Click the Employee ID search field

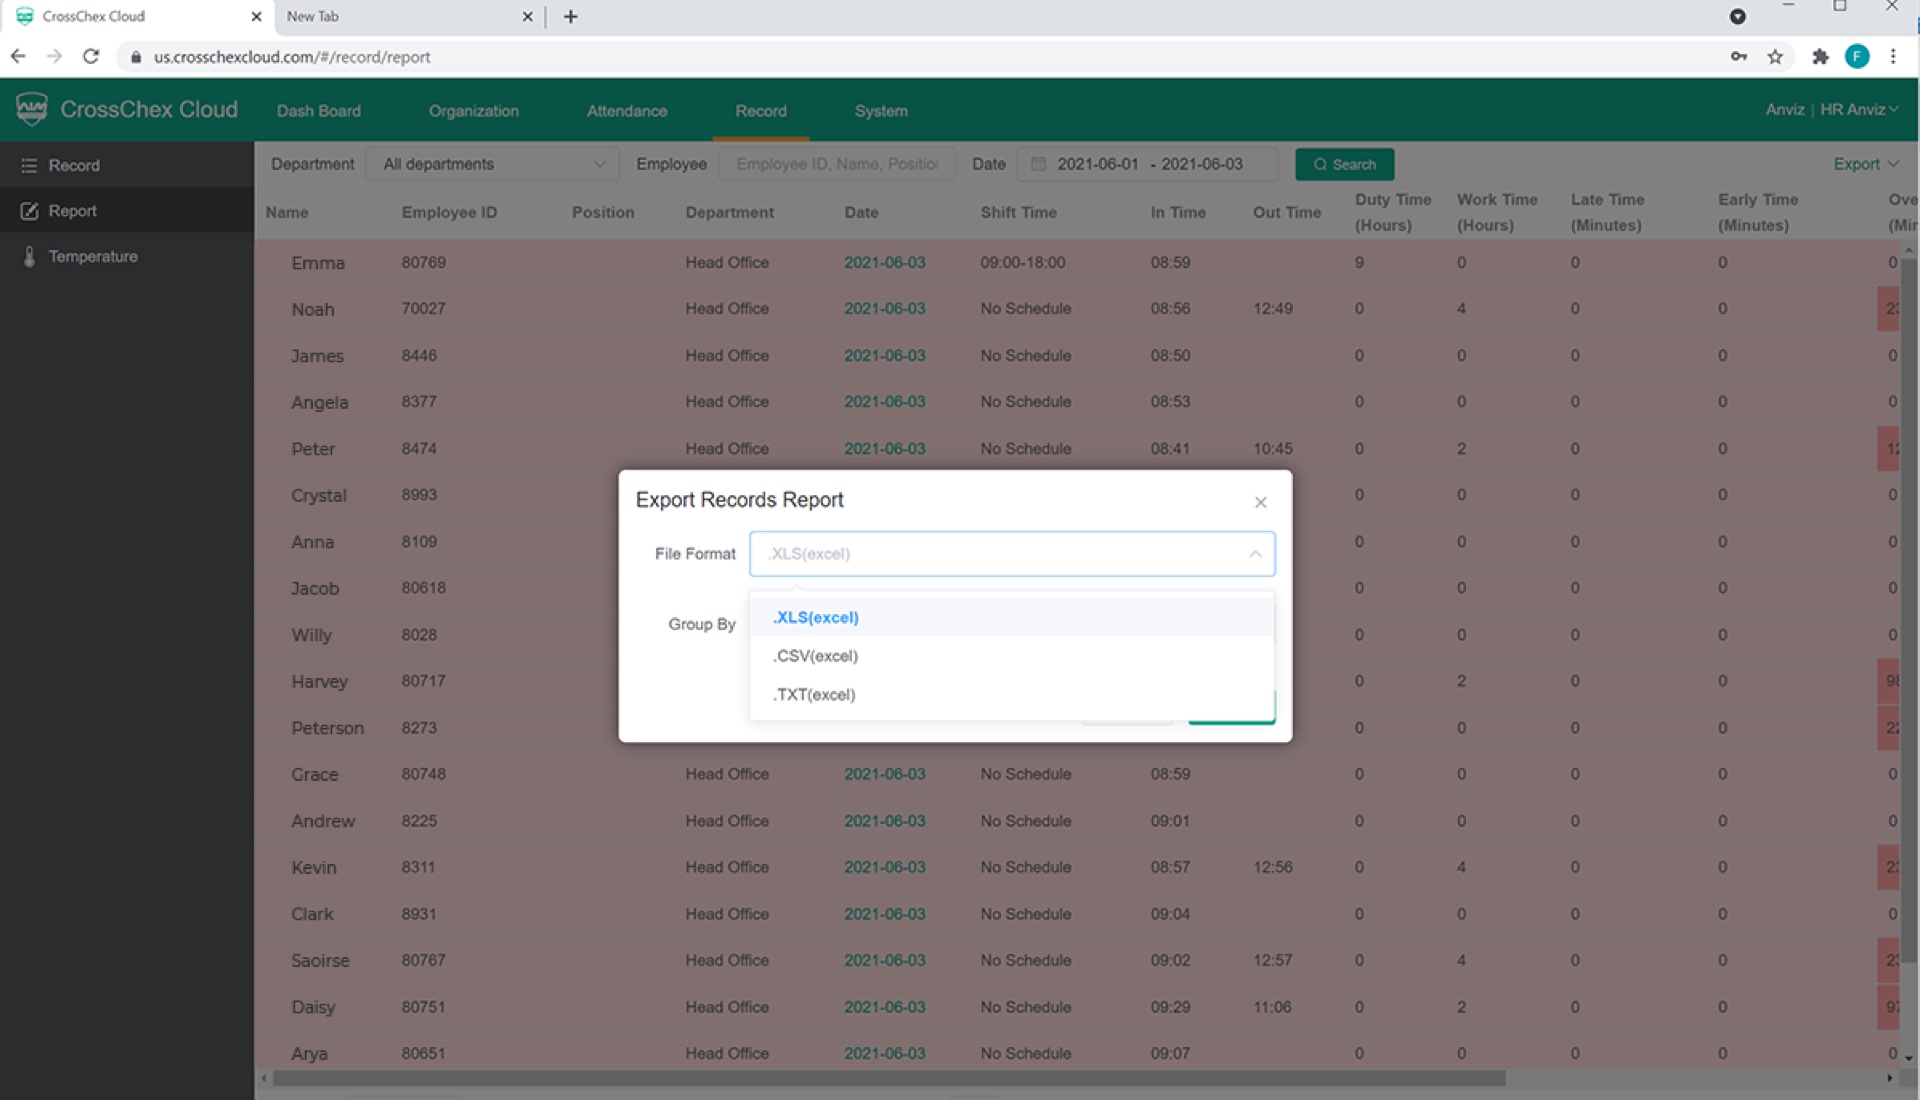(x=836, y=164)
